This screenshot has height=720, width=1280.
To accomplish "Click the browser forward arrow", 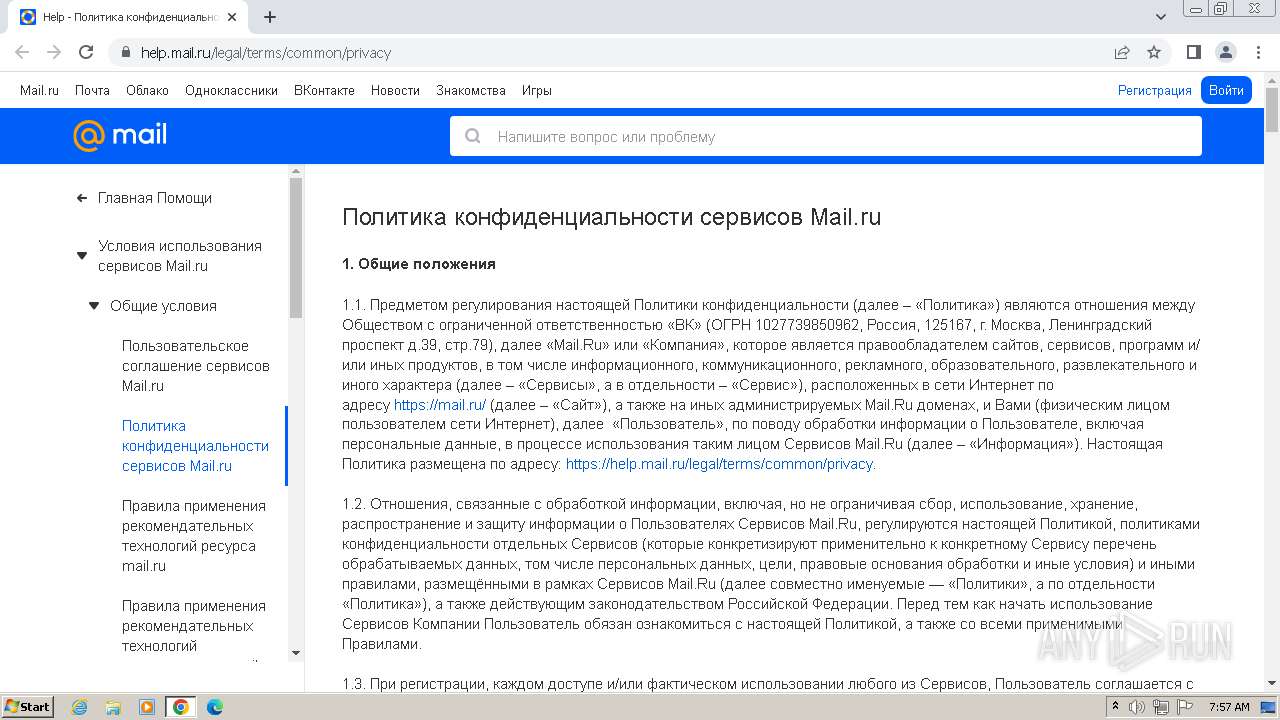I will coord(54,52).
